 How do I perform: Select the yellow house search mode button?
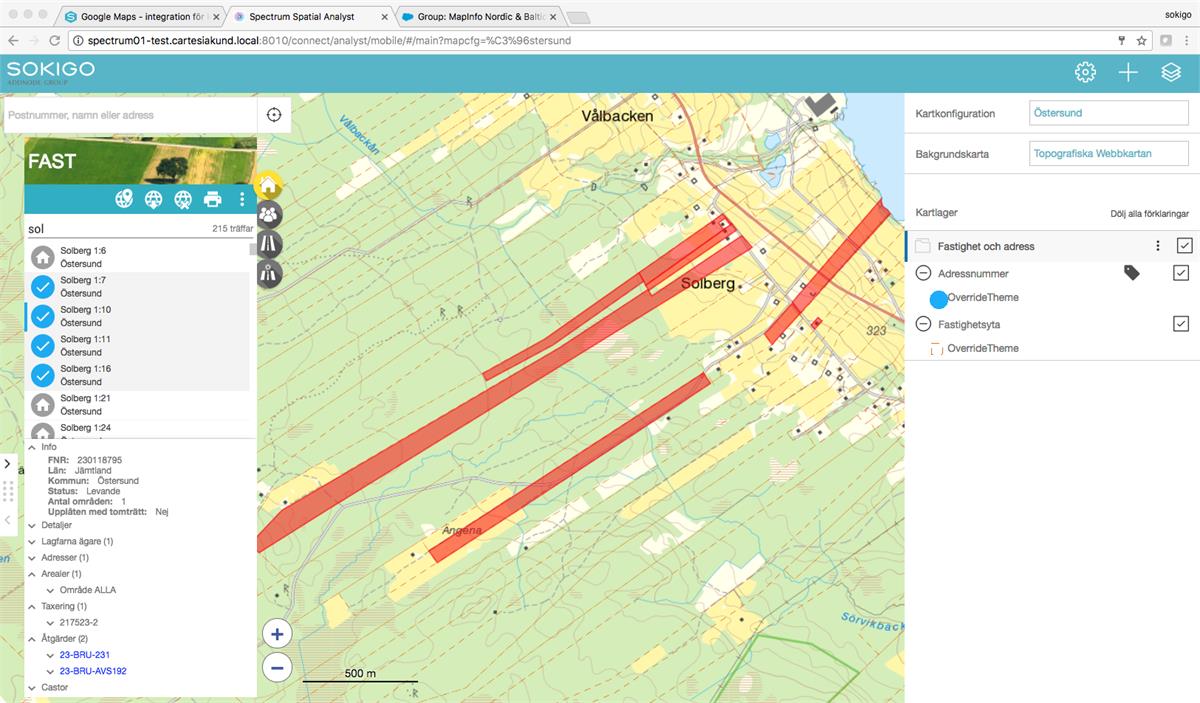[269, 184]
